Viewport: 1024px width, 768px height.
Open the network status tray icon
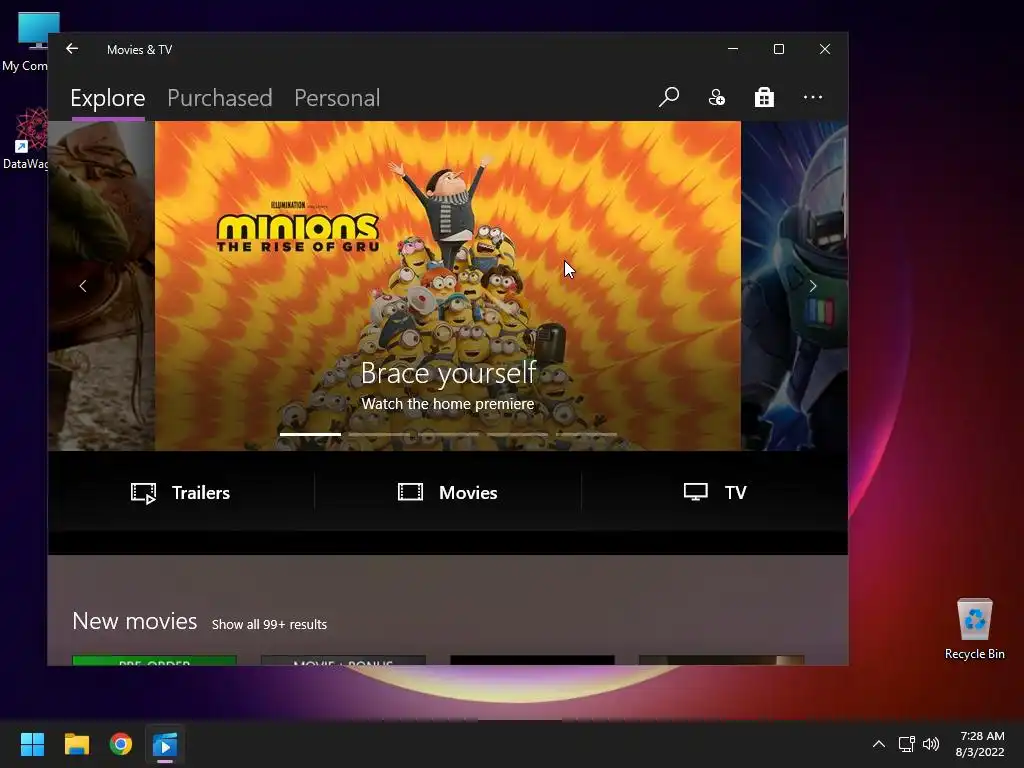click(906, 744)
